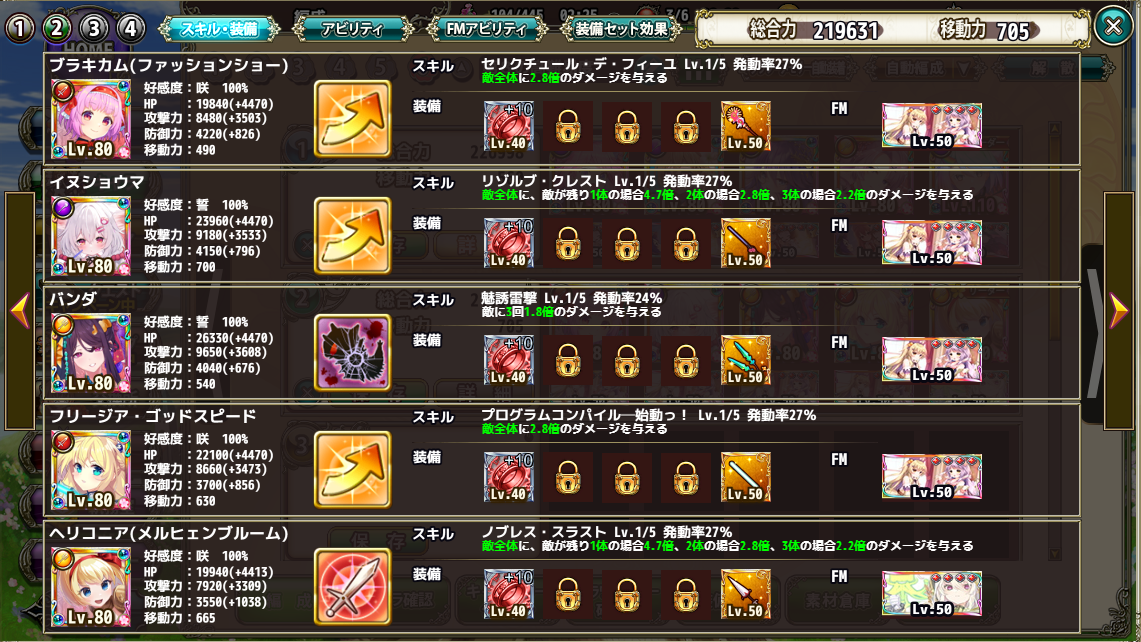Switch to FMアビリティ tab

tap(486, 29)
